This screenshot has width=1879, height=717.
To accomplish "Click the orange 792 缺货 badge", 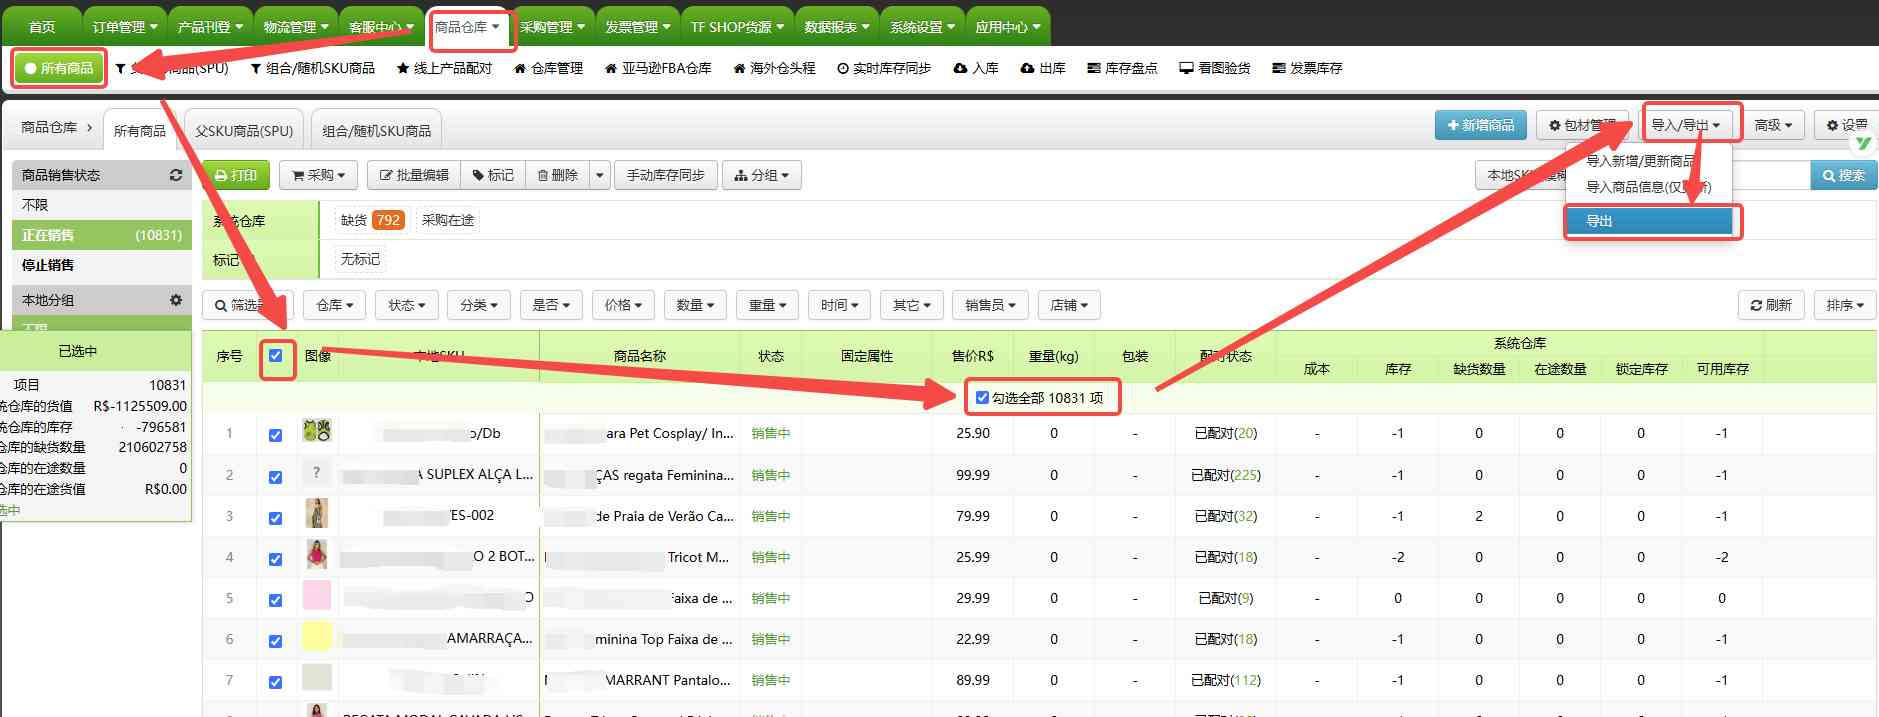I will 388,220.
